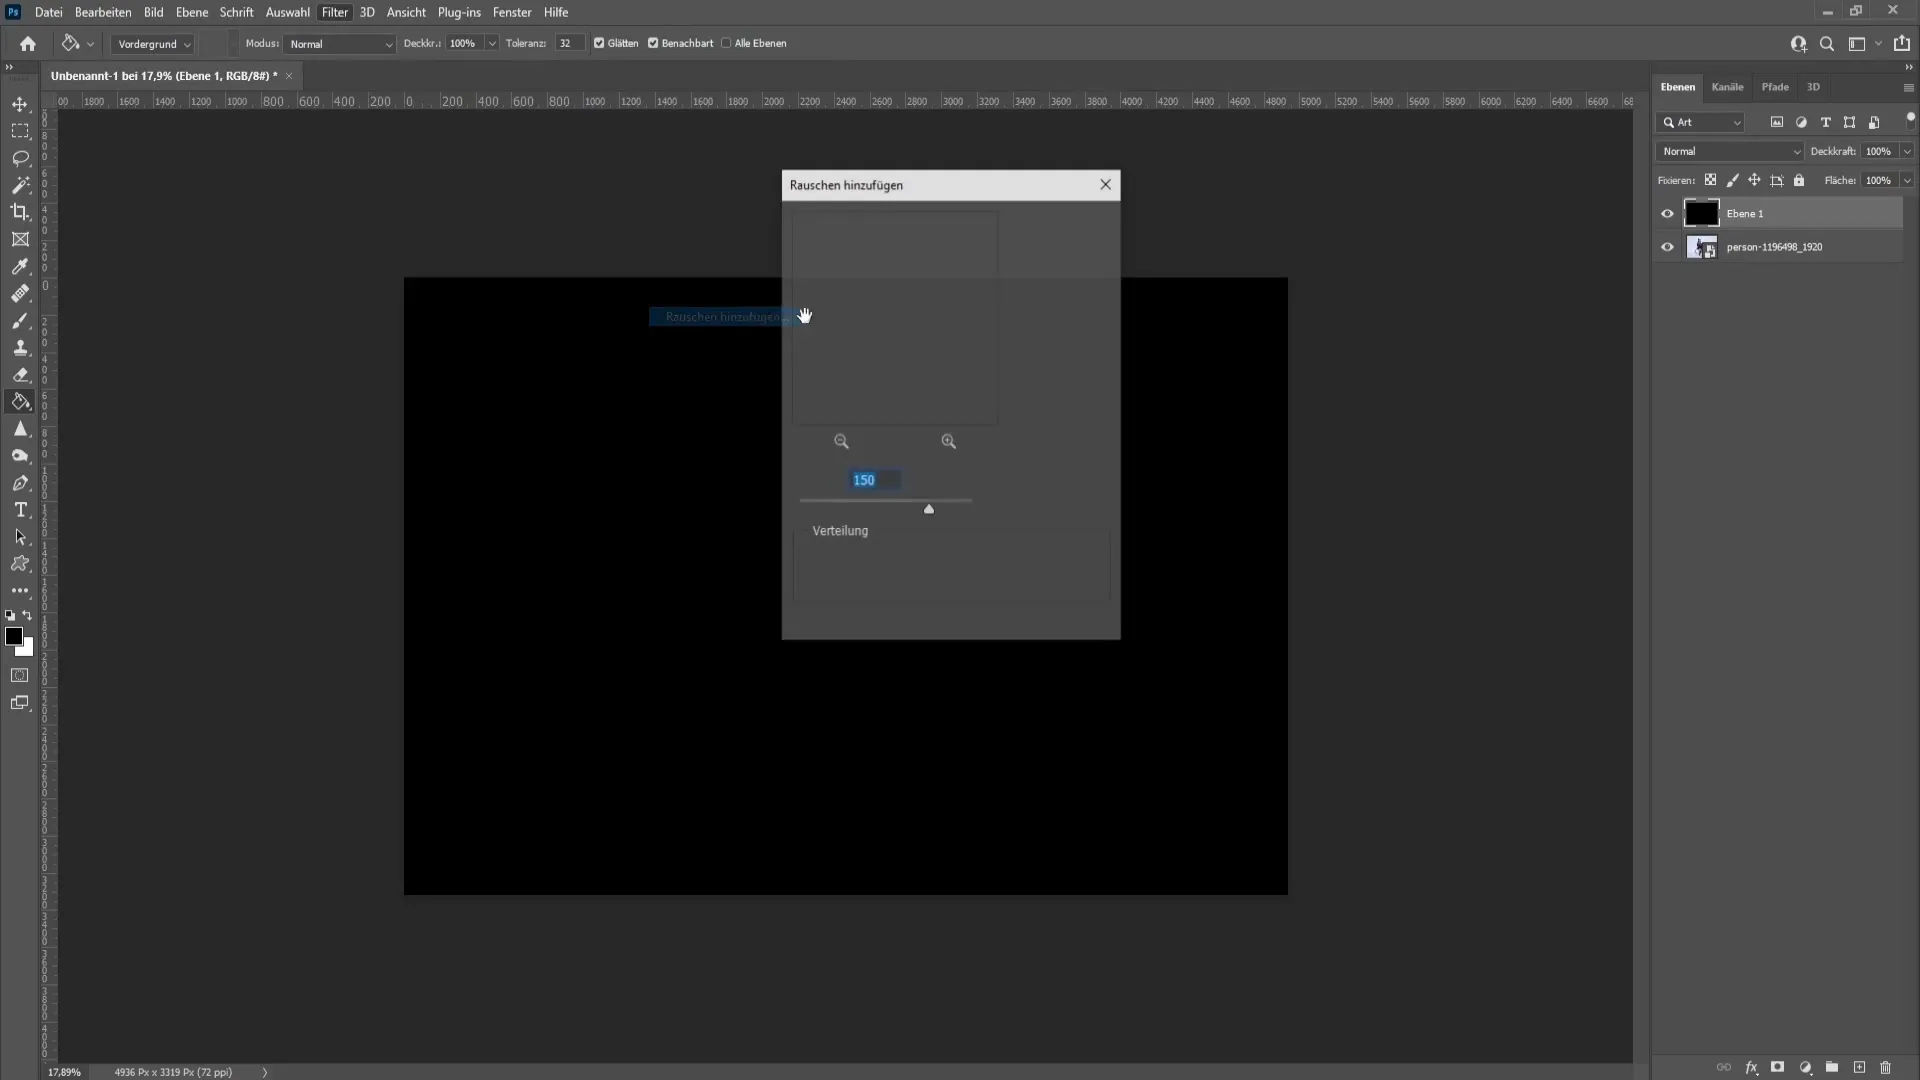1920x1080 pixels.
Task: Select the Eraser tool
Action: pyautogui.click(x=20, y=374)
